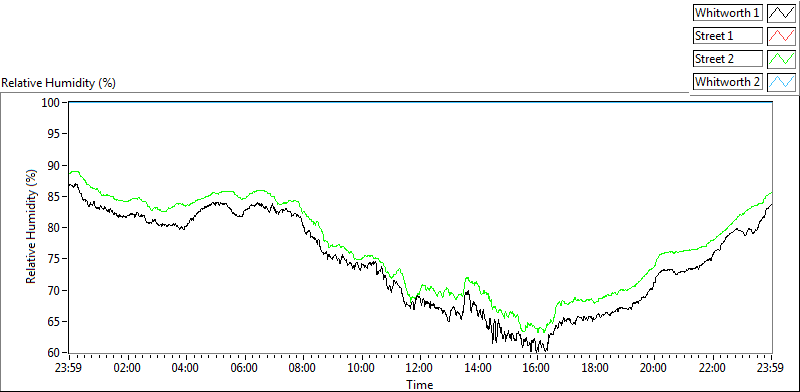Image resolution: width=800 pixels, height=392 pixels.
Task: Select the Whitworth 1 legend label
Action: [727, 13]
